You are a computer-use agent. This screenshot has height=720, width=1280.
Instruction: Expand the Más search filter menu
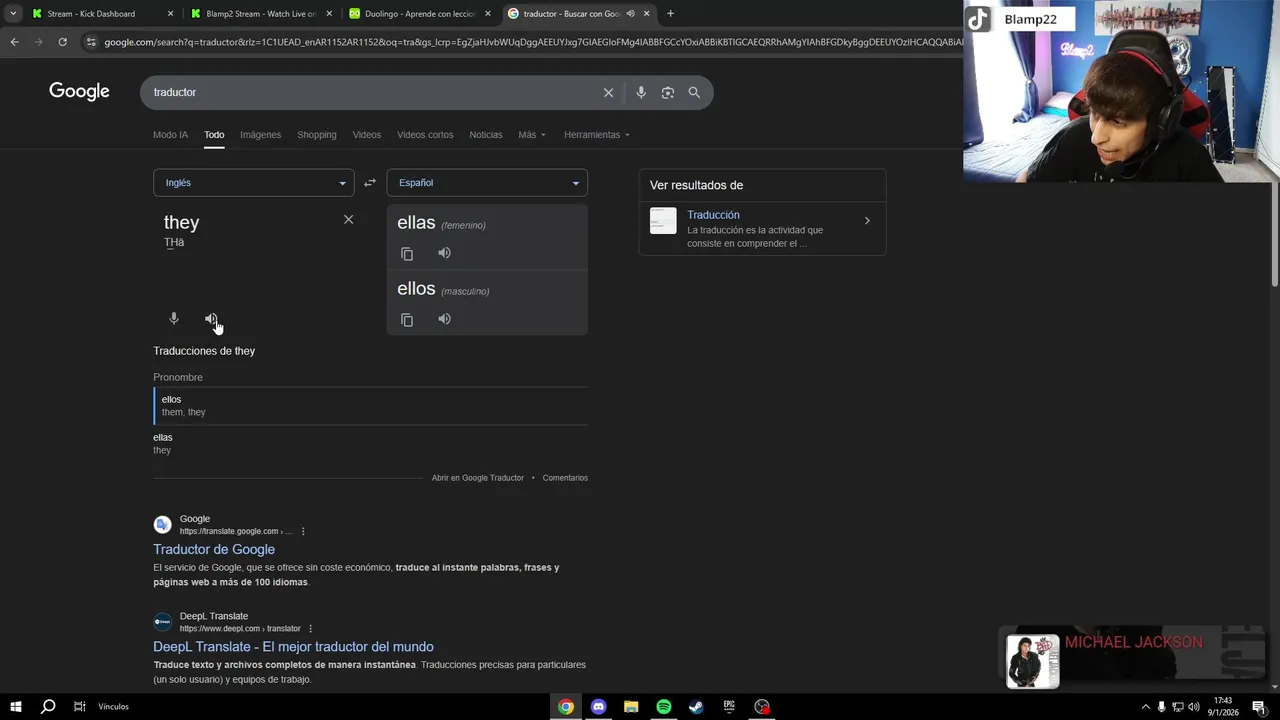(532, 135)
